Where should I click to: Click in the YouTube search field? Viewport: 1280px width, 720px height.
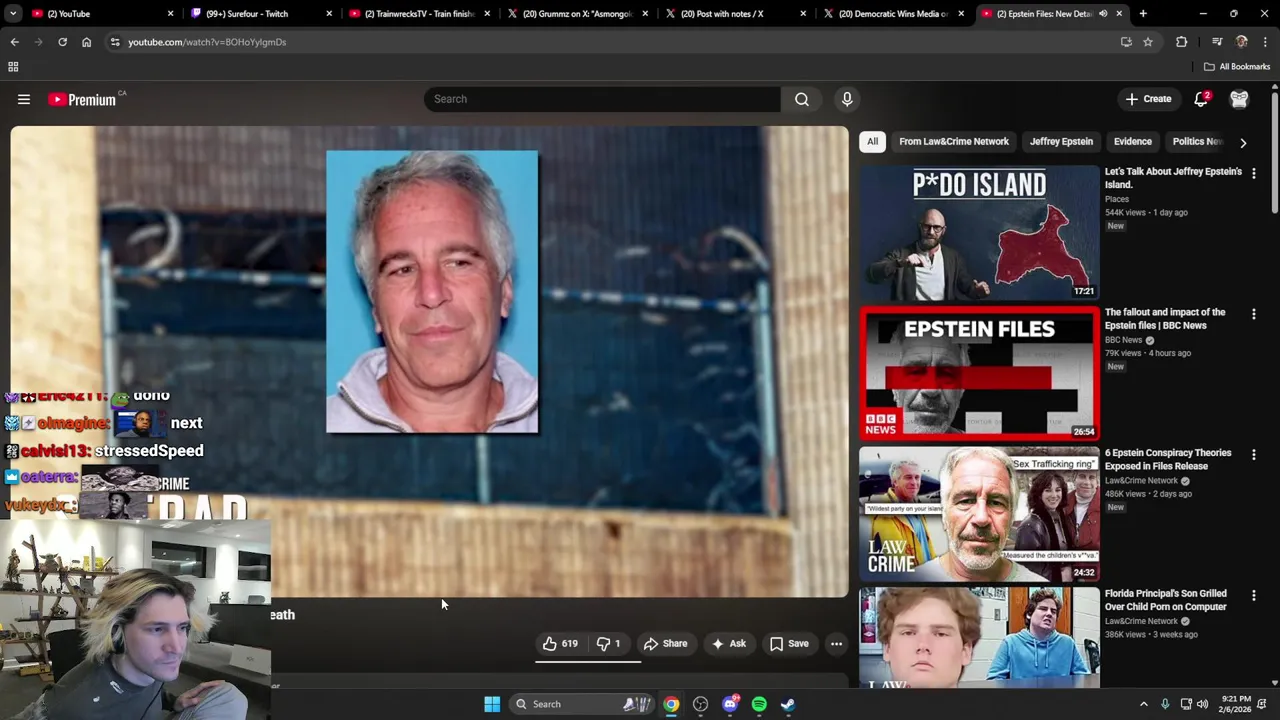pyautogui.click(x=602, y=99)
